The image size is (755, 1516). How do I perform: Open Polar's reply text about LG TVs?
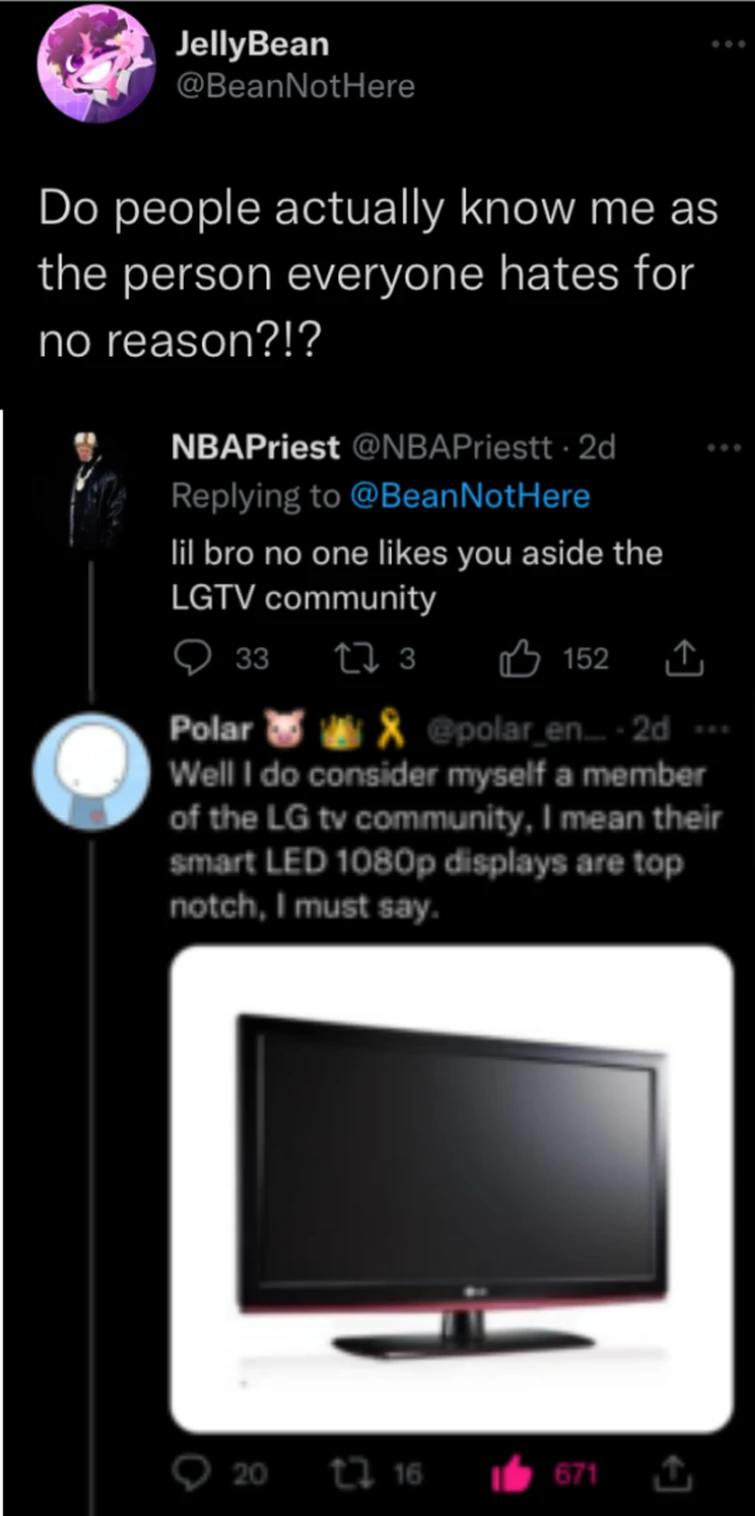[x=445, y=842]
